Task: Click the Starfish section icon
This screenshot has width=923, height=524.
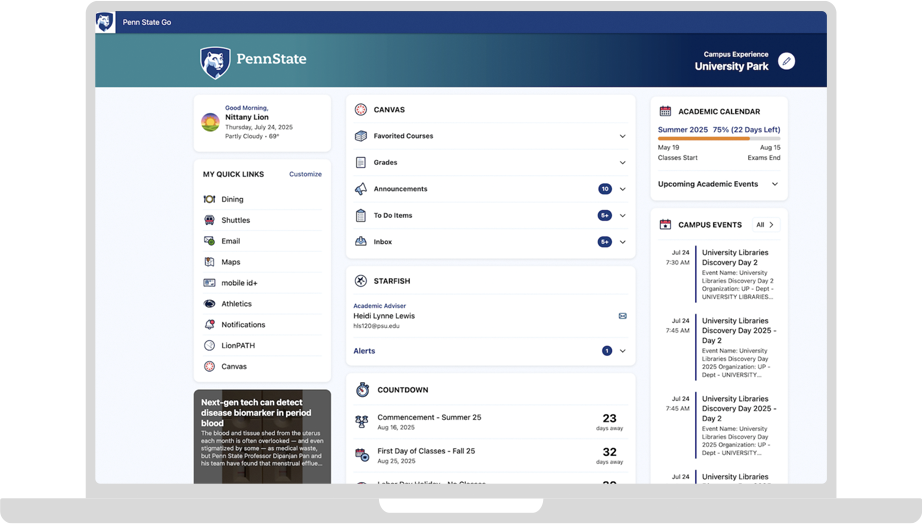Action: 361,281
